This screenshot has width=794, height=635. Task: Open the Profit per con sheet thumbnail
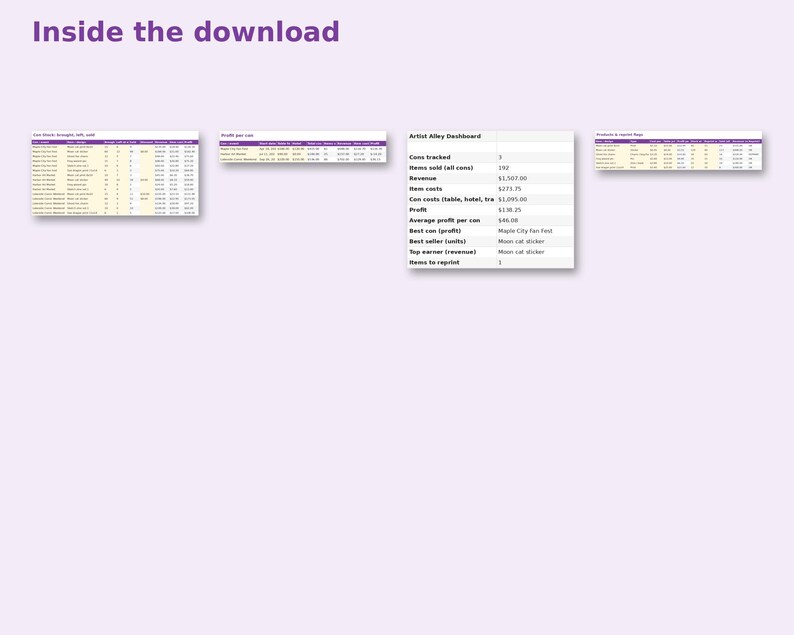pyautogui.click(x=303, y=147)
